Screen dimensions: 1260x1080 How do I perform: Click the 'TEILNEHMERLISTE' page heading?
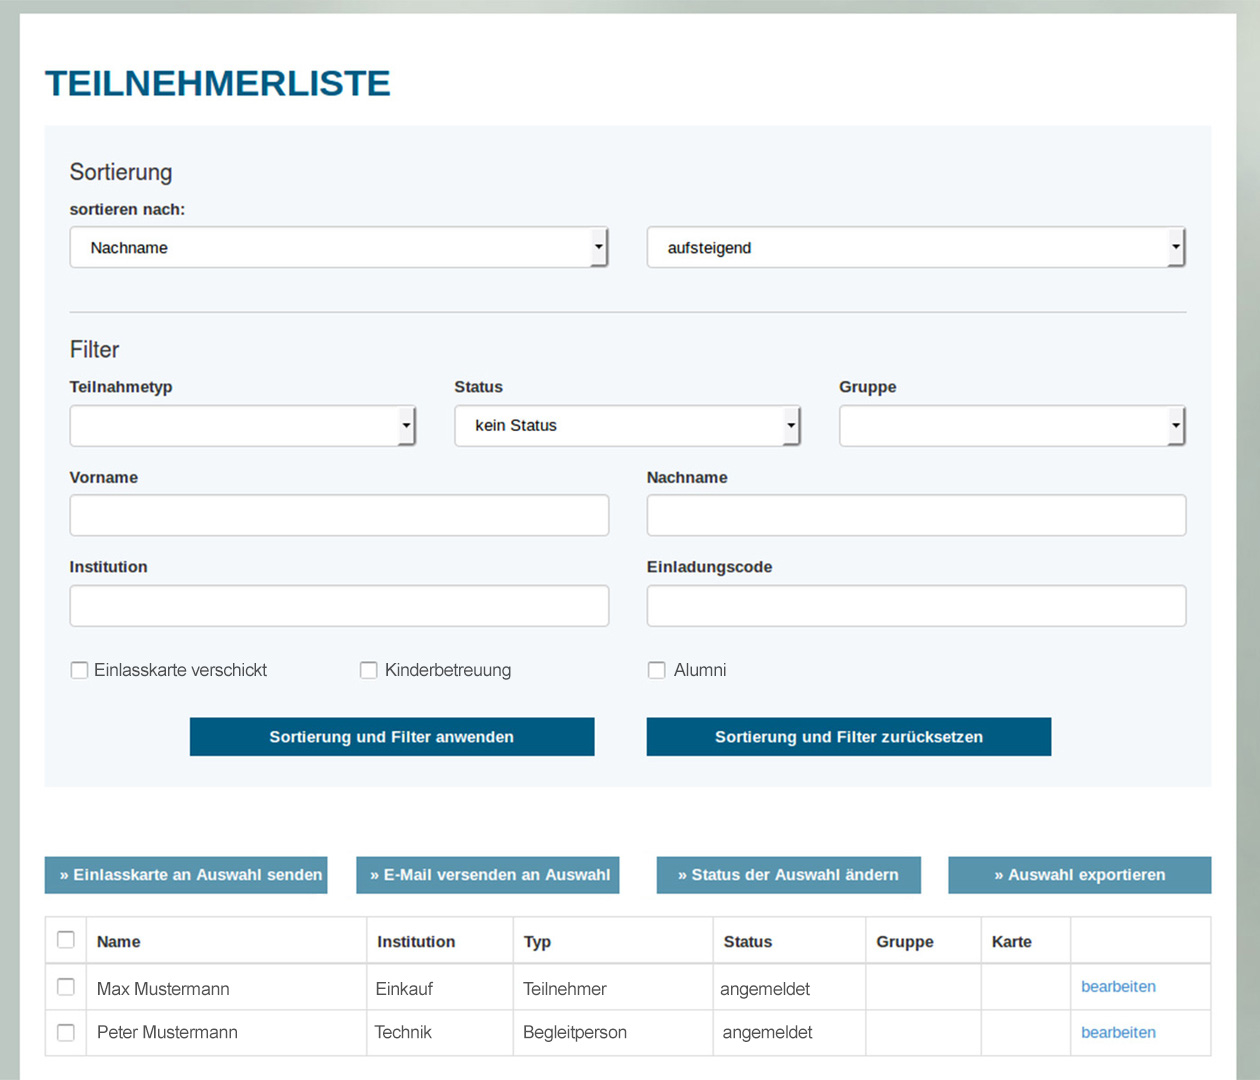tap(218, 83)
